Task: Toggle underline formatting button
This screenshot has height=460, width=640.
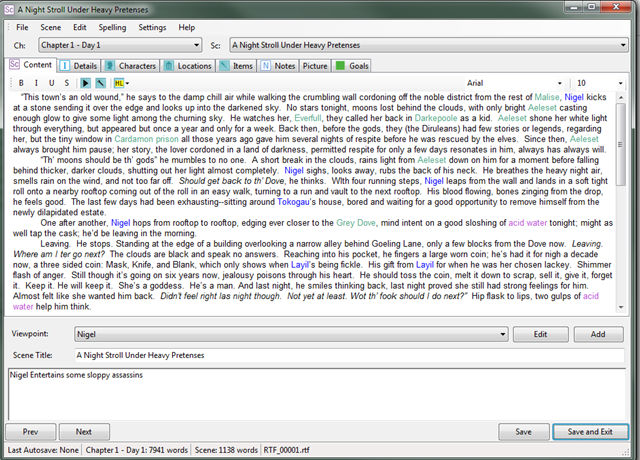Action: point(51,83)
